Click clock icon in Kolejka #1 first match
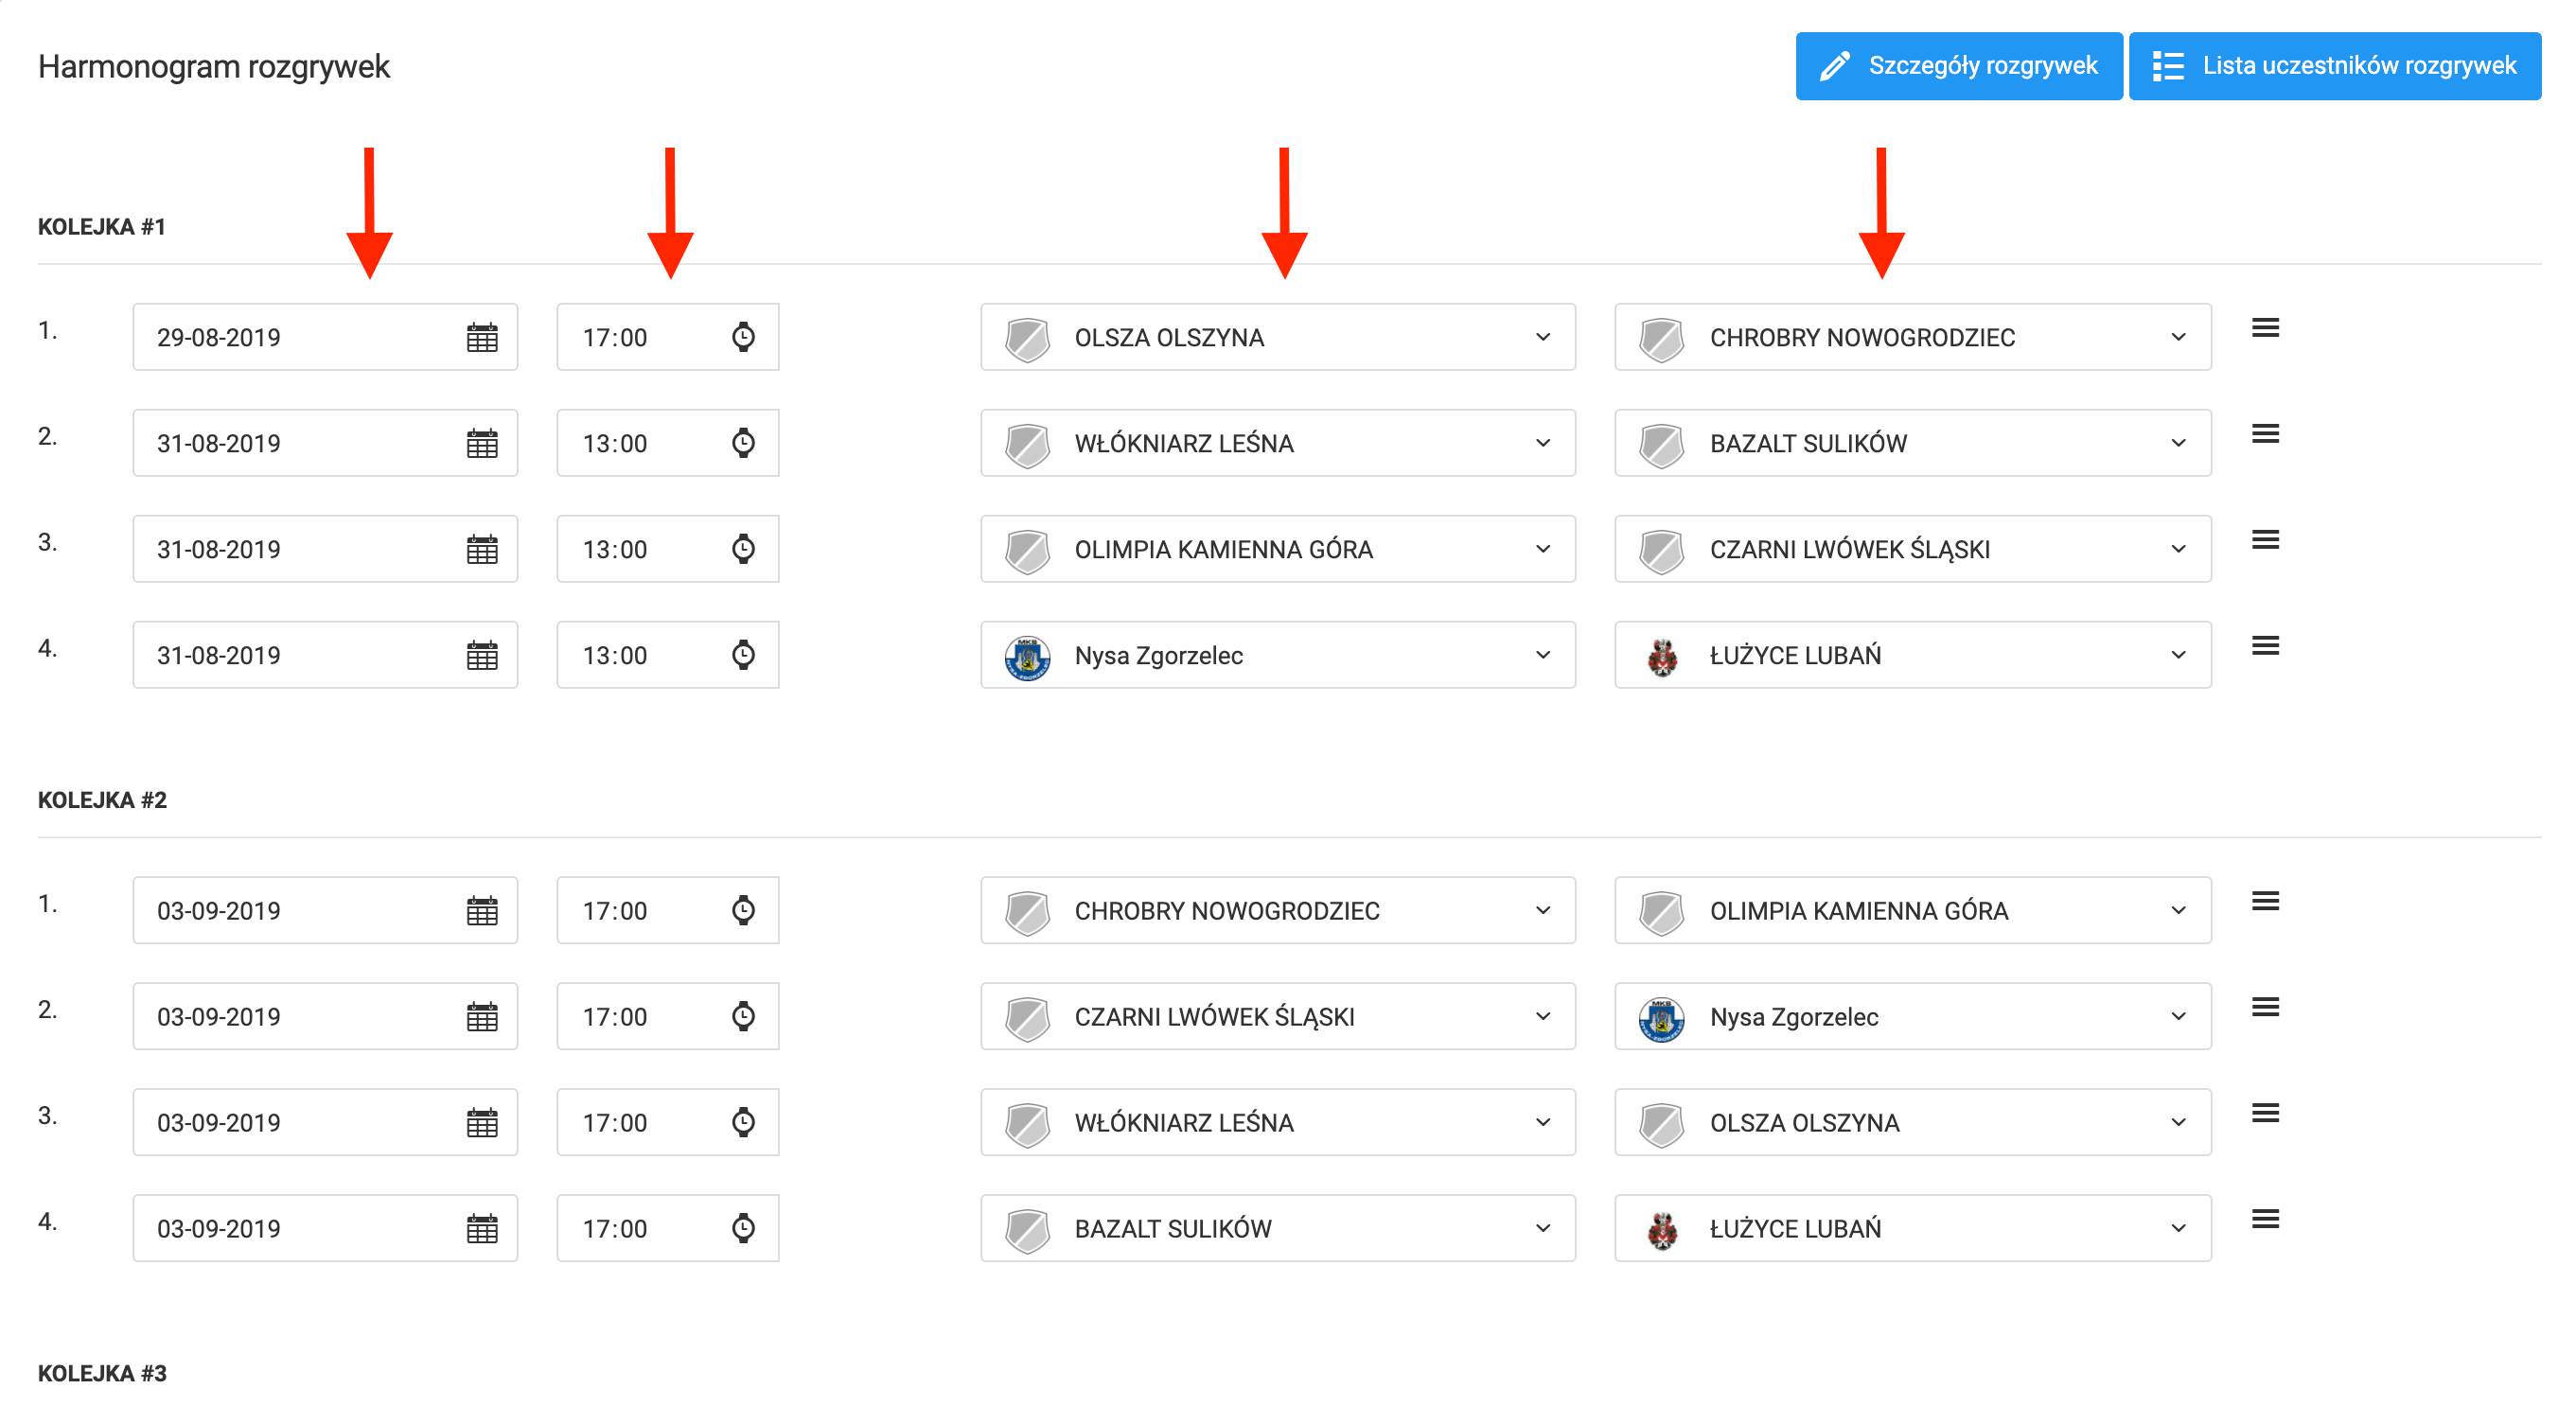The width and height of the screenshot is (2576, 1406). (x=743, y=338)
